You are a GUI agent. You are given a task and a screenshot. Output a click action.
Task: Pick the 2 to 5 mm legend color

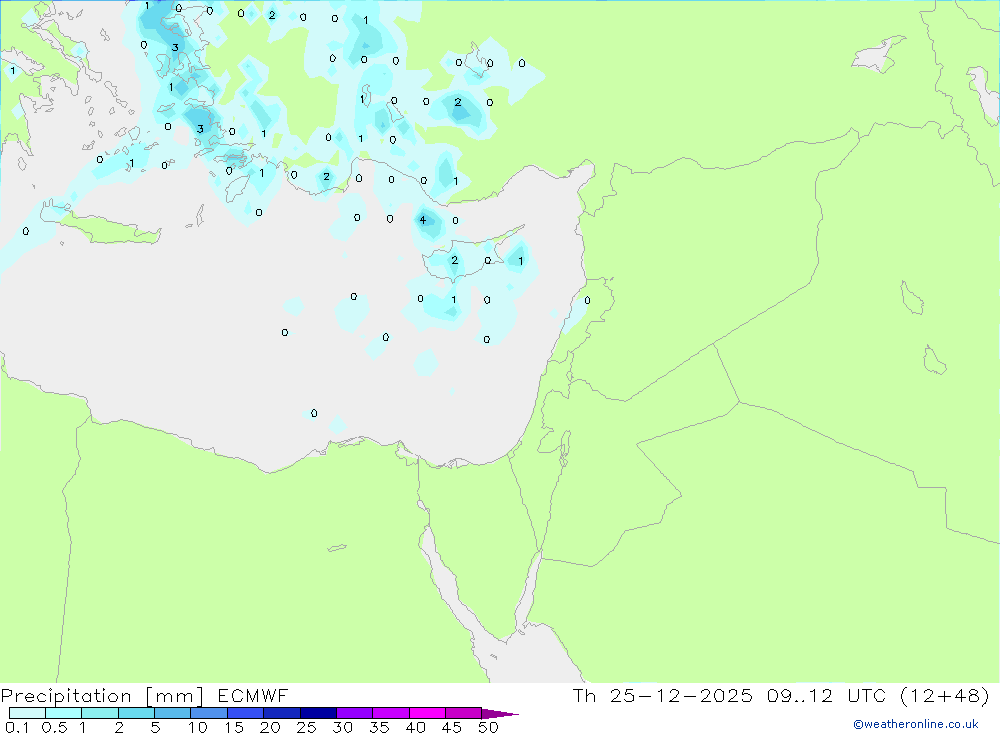tap(136, 713)
